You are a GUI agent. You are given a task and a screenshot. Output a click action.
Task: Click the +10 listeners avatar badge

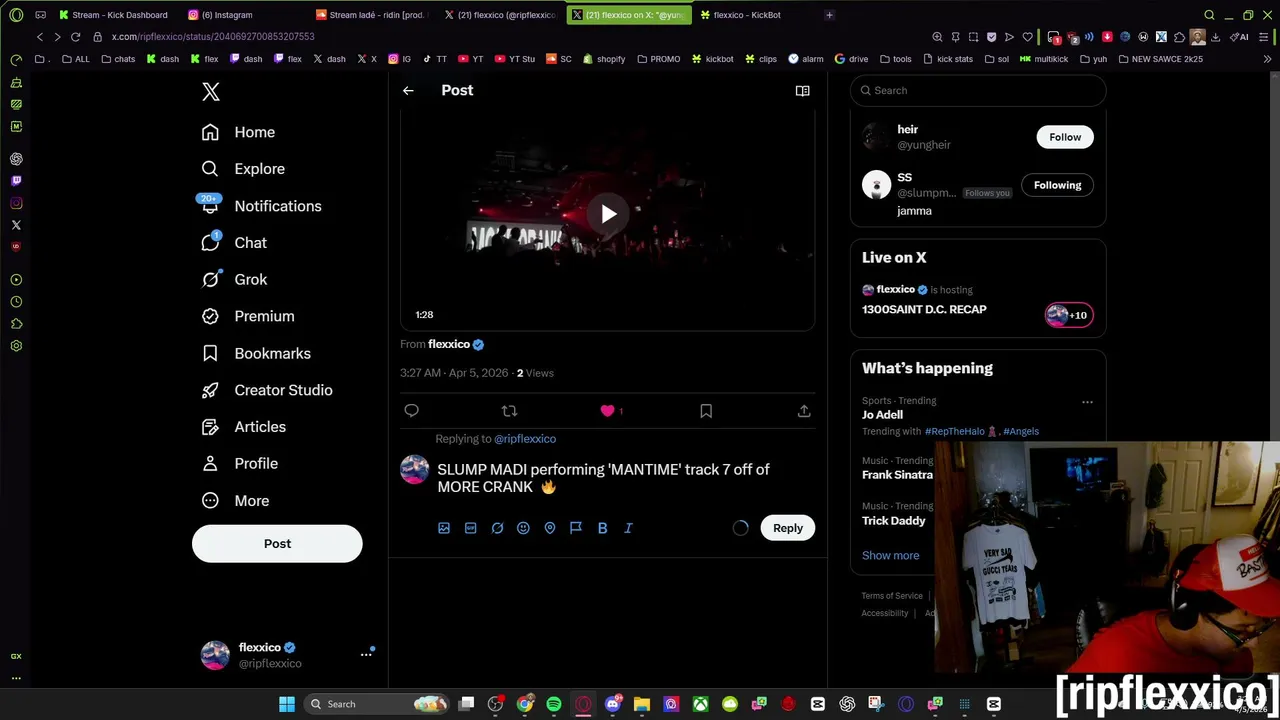(x=1068, y=315)
